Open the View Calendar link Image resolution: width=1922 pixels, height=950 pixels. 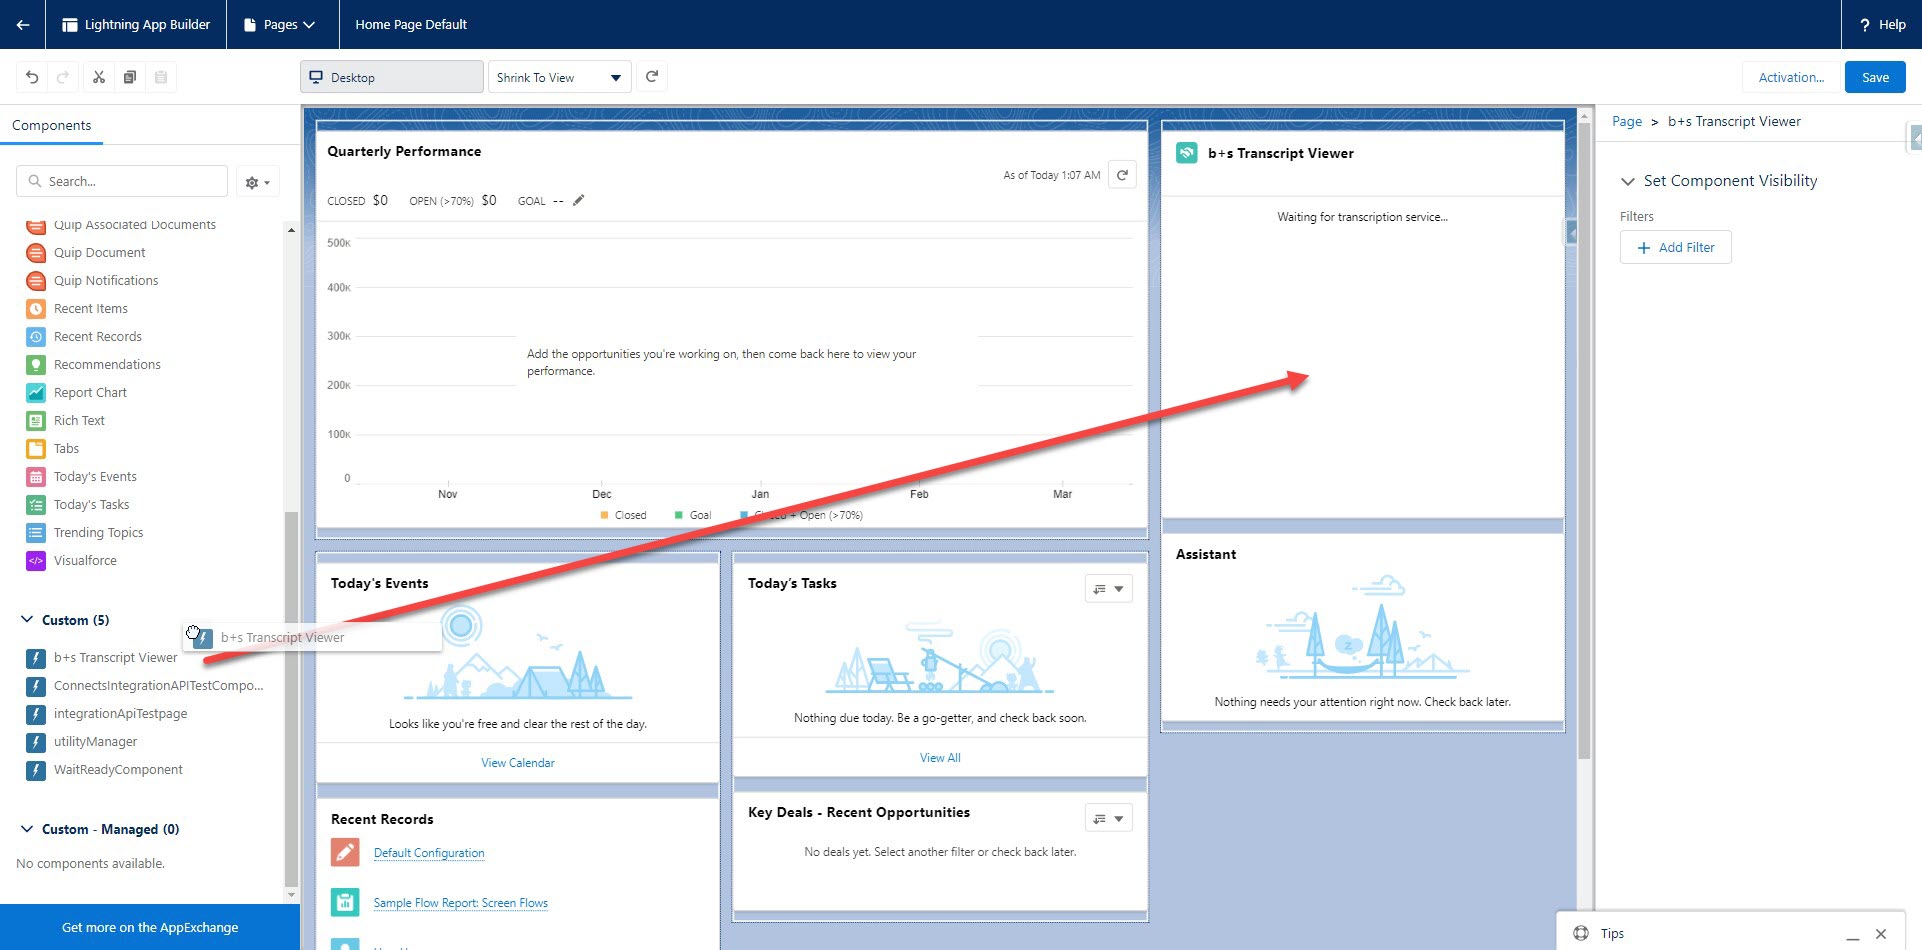pyautogui.click(x=518, y=763)
